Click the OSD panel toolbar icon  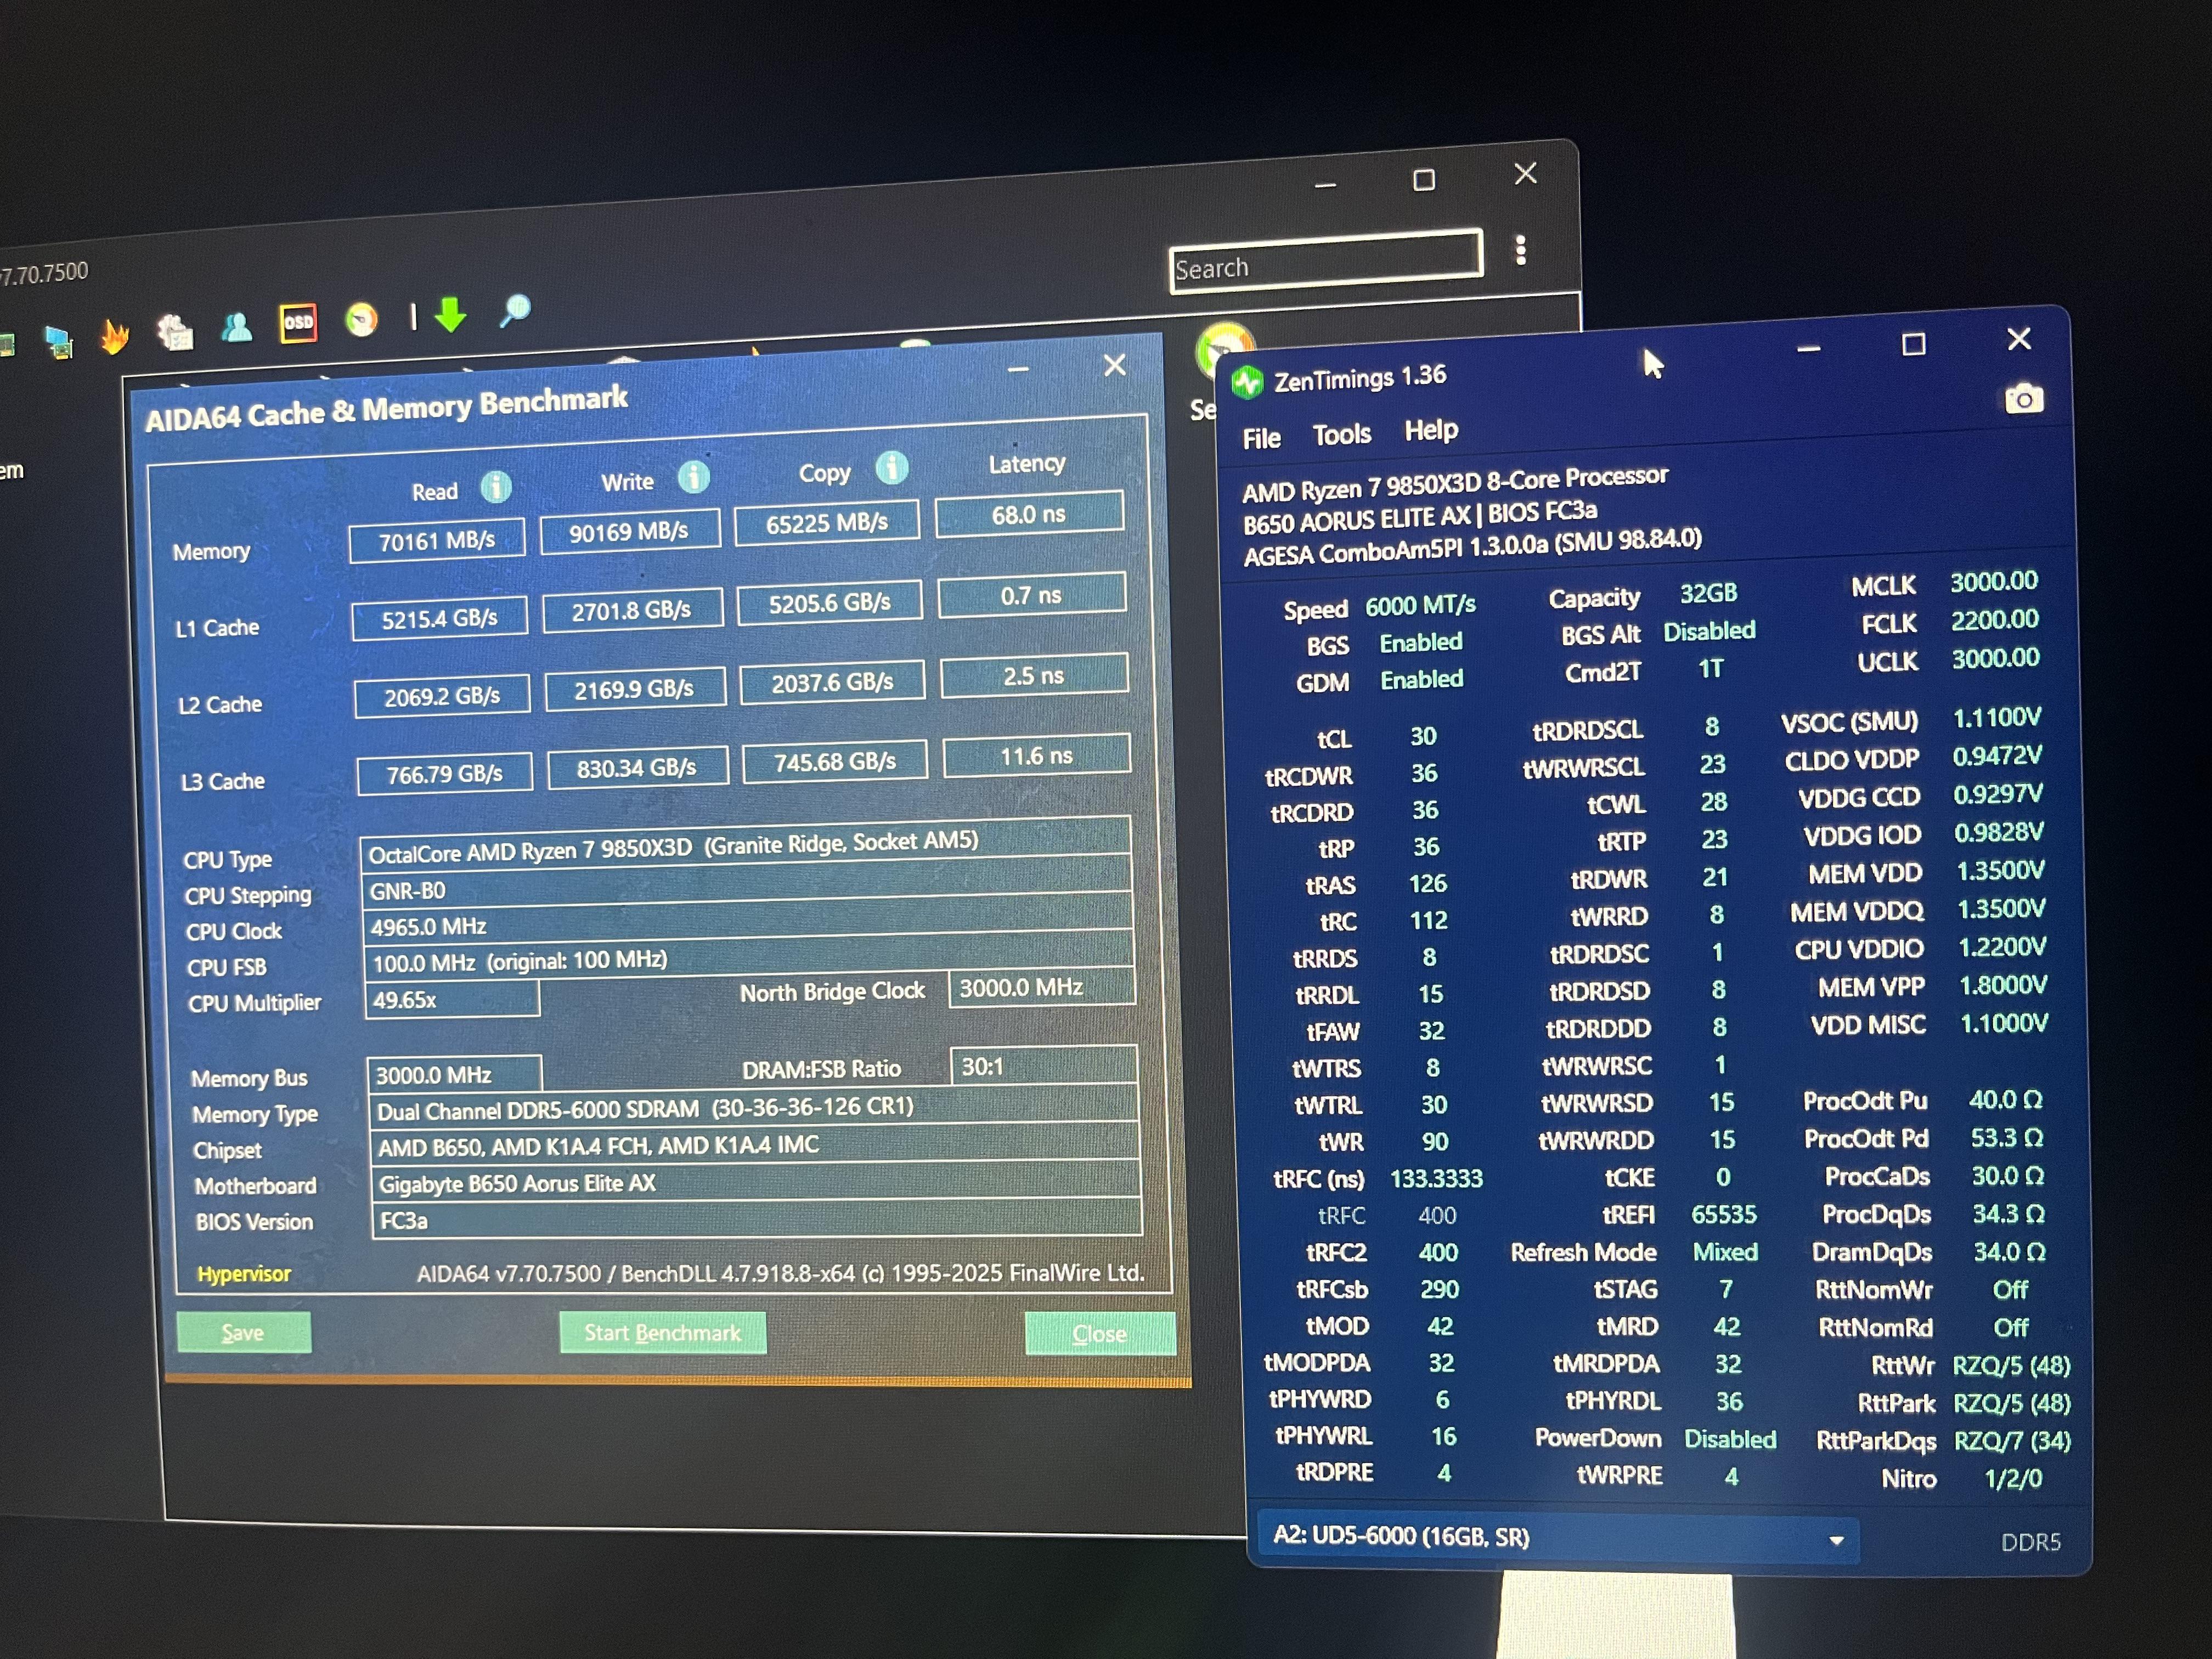tap(298, 323)
